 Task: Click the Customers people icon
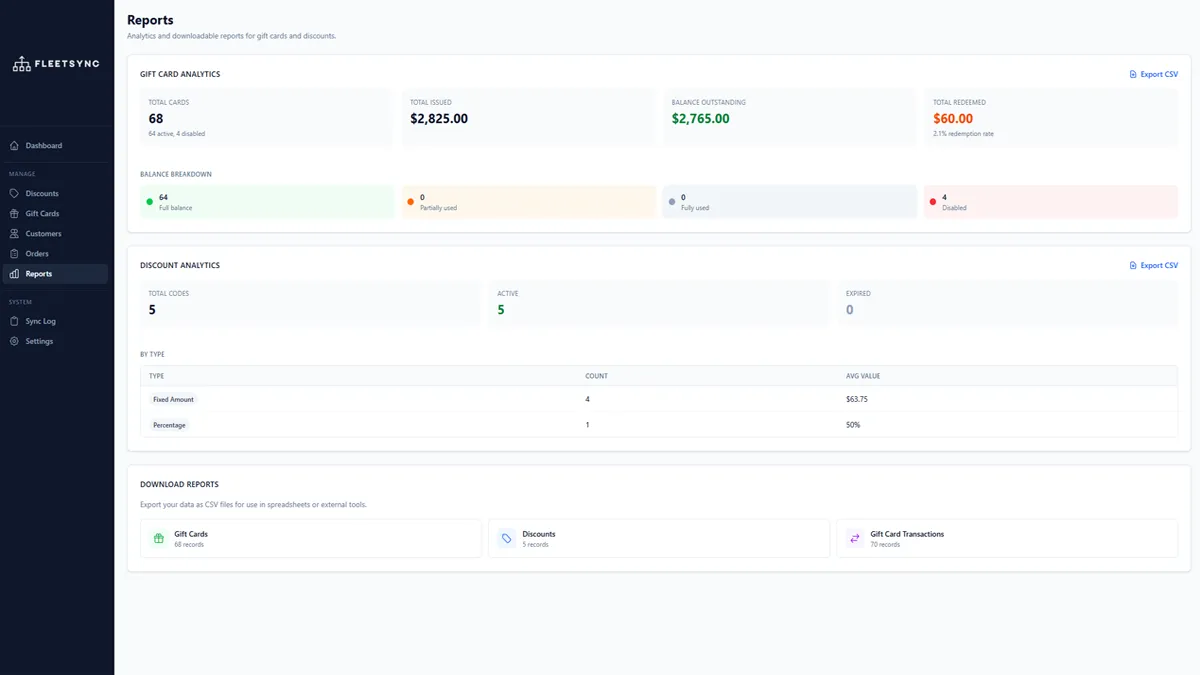(x=14, y=234)
